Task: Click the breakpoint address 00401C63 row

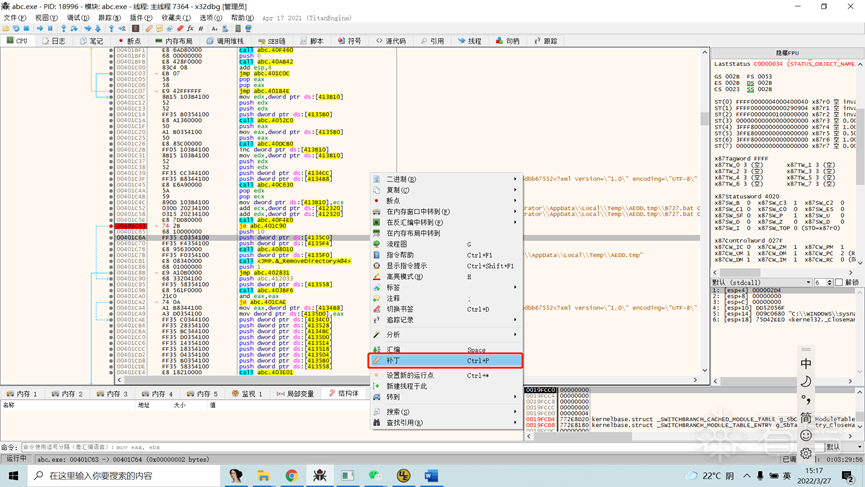Action: 131,226
